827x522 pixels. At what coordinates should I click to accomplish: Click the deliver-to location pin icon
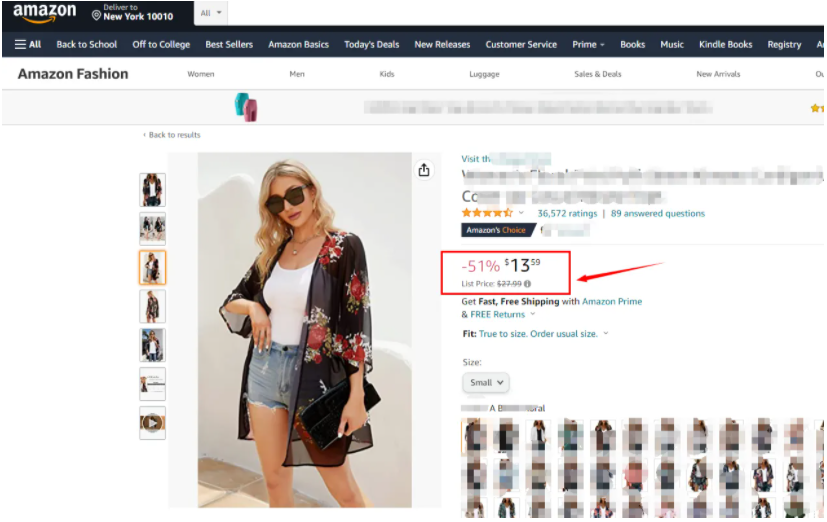click(96, 15)
